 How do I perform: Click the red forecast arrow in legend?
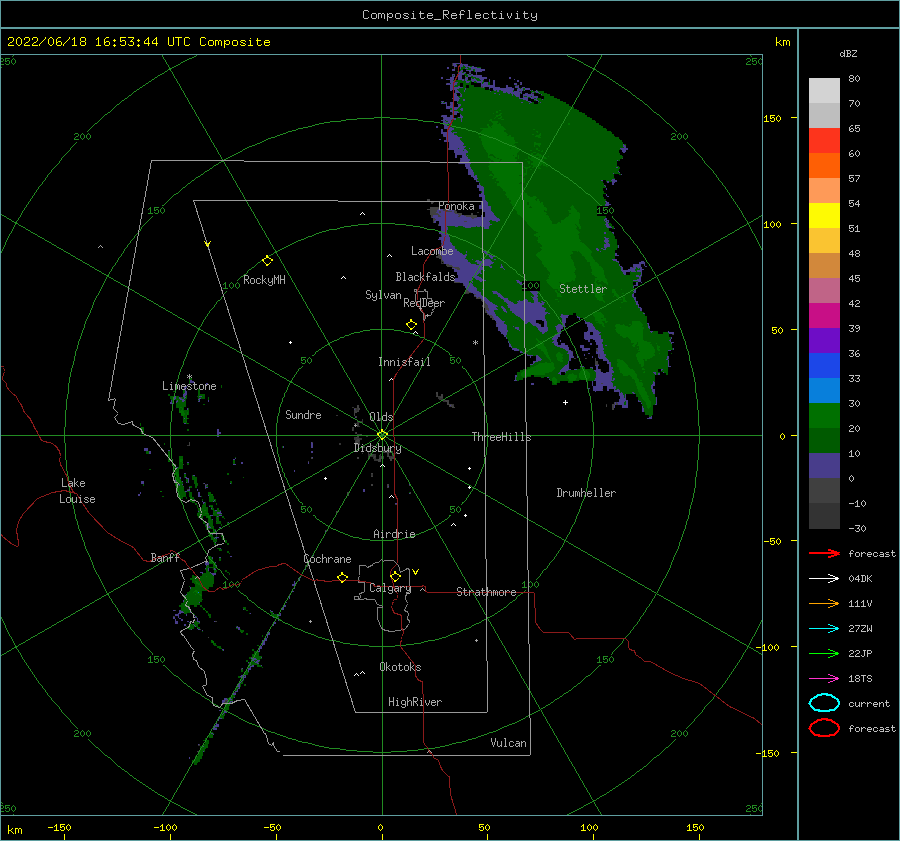[x=824, y=553]
